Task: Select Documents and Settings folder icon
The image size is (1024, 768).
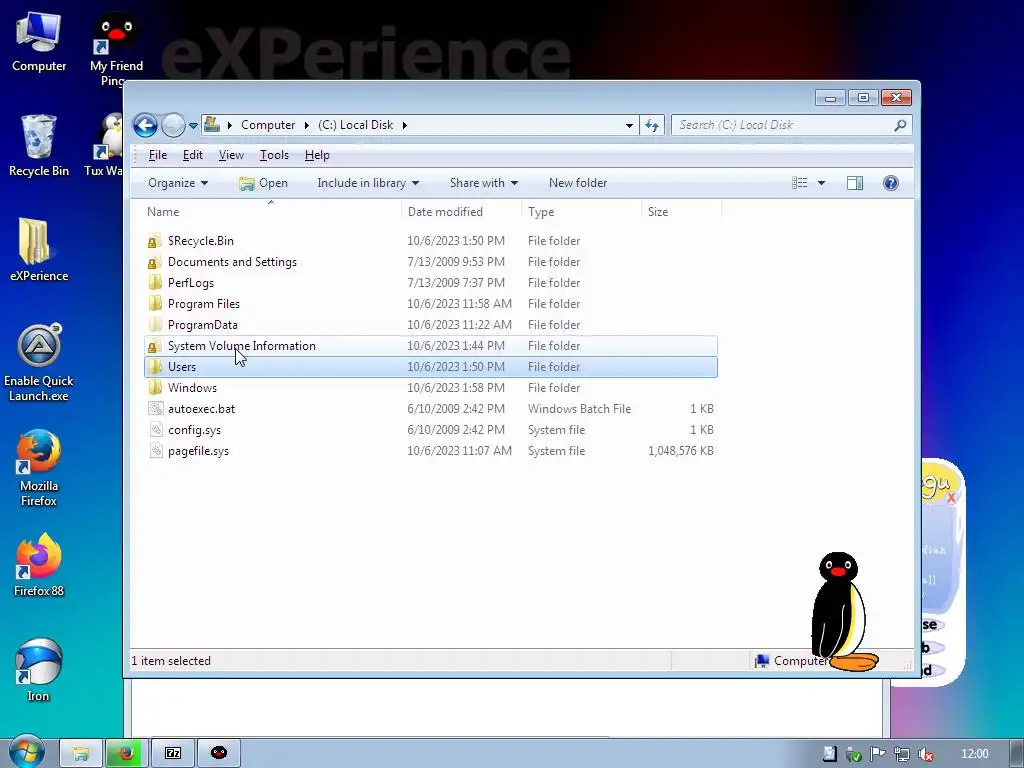Action: [155, 262]
